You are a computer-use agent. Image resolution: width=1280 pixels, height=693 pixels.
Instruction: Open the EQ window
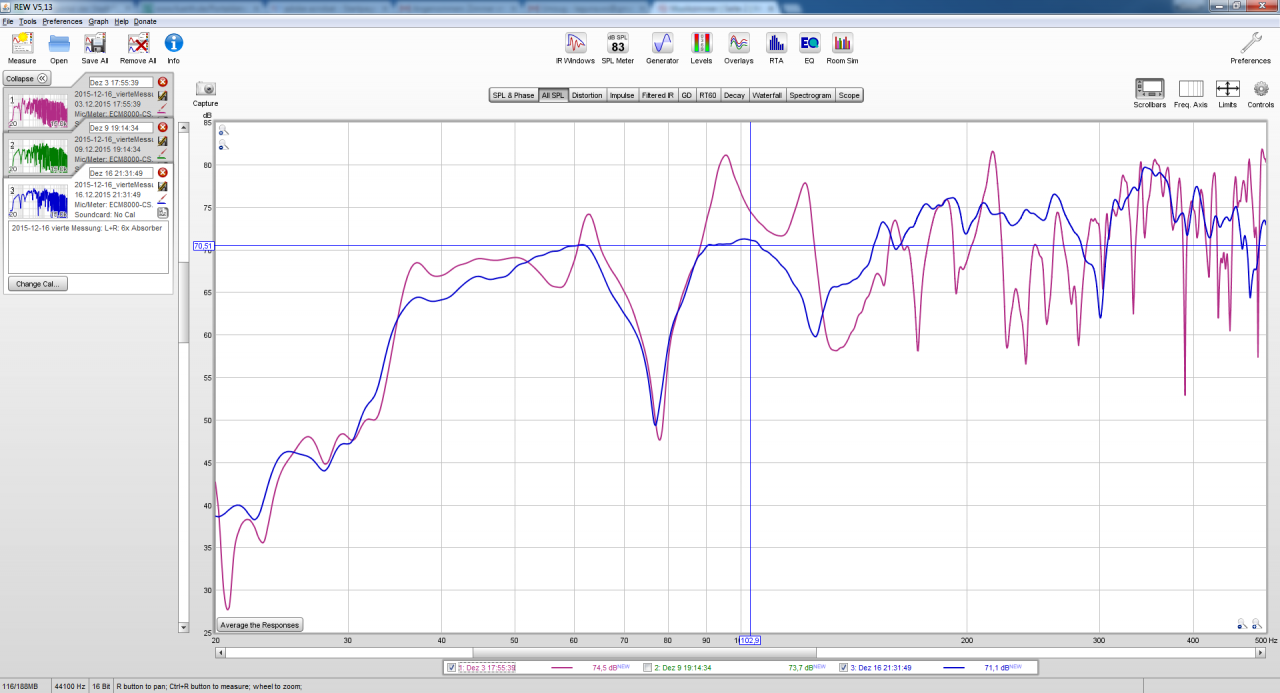(809, 43)
